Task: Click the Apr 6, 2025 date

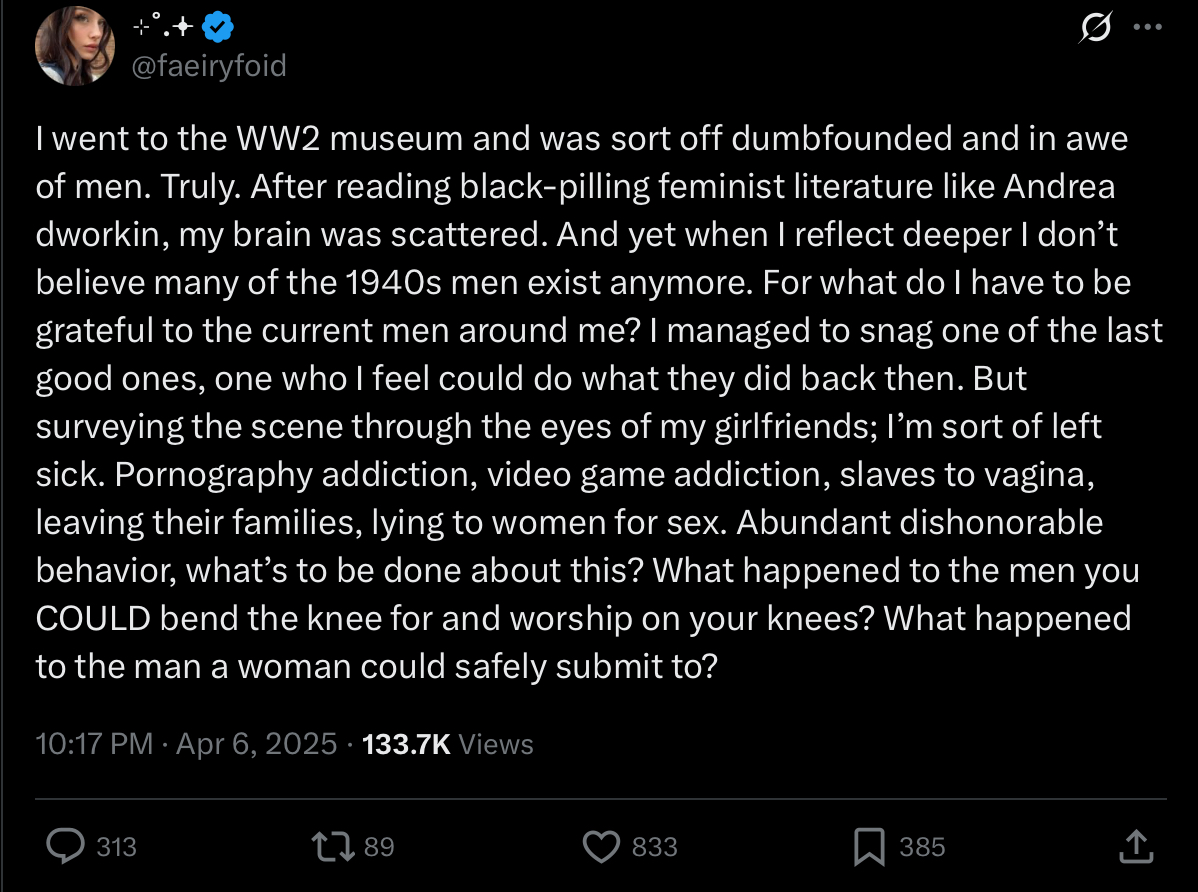Action: [256, 744]
